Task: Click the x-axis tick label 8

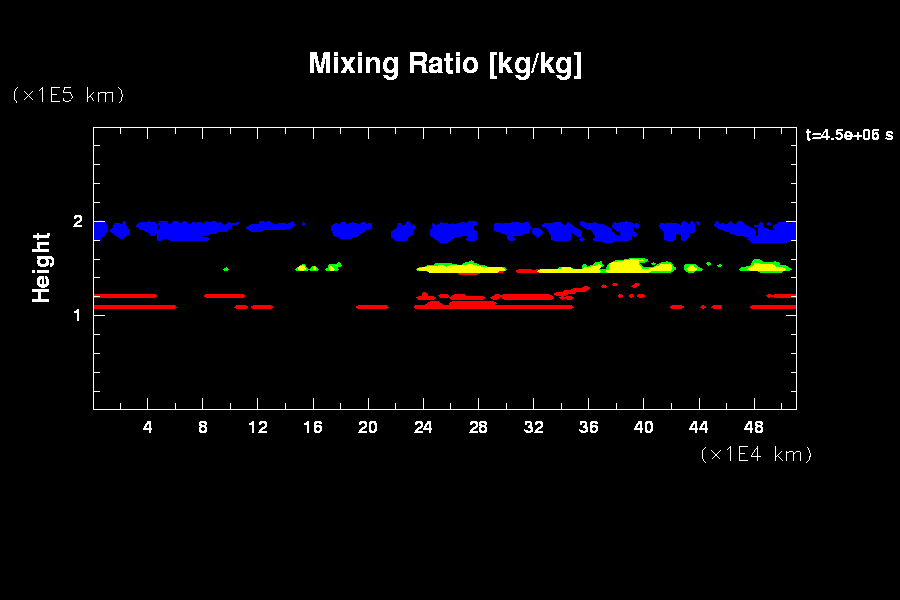Action: [x=203, y=427]
